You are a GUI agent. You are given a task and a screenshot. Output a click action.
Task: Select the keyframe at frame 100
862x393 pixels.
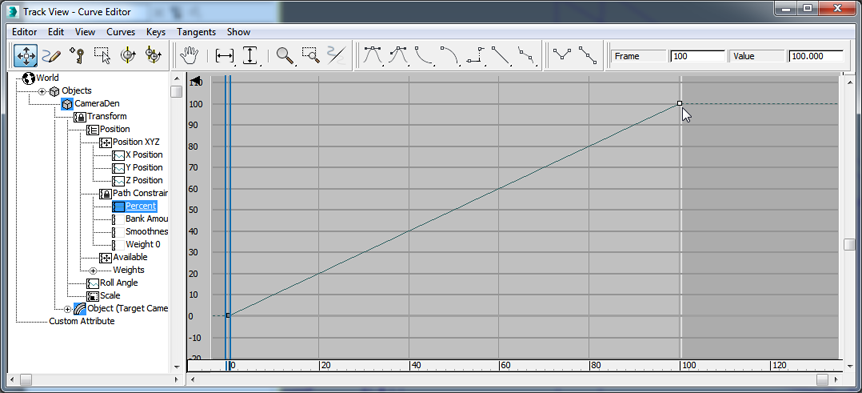click(679, 103)
